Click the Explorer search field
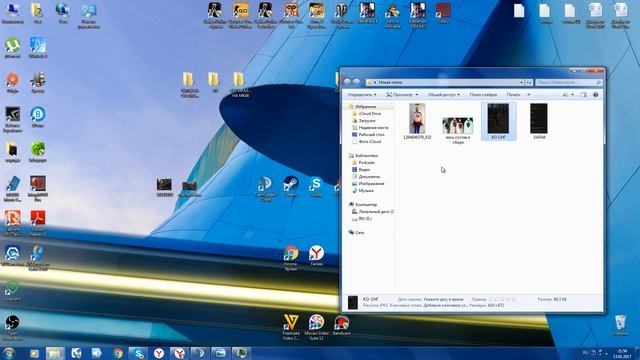The width and height of the screenshot is (640, 360). click(569, 82)
